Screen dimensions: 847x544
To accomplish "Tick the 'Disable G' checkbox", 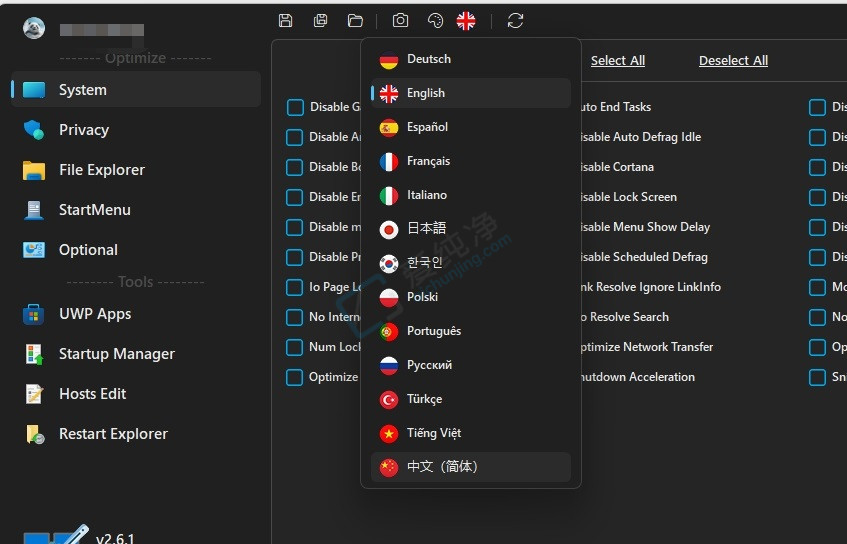I will tap(295, 107).
